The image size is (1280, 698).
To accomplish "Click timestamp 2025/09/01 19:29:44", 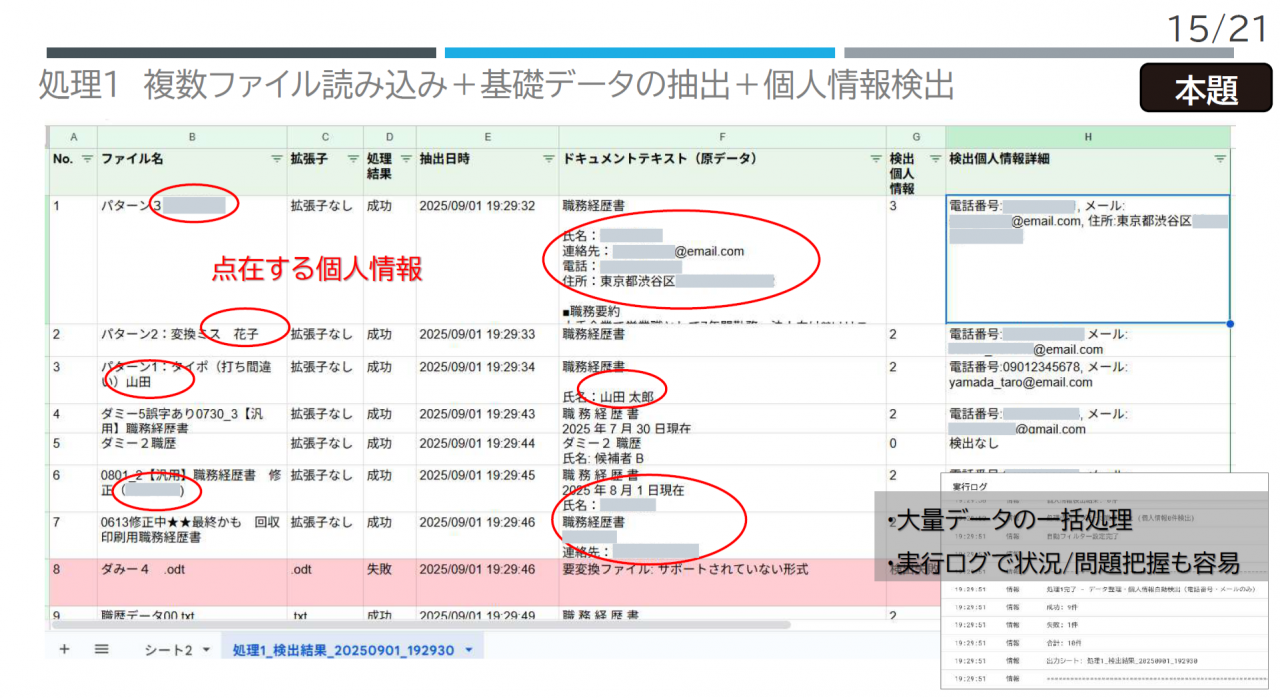I will click(x=477, y=443).
